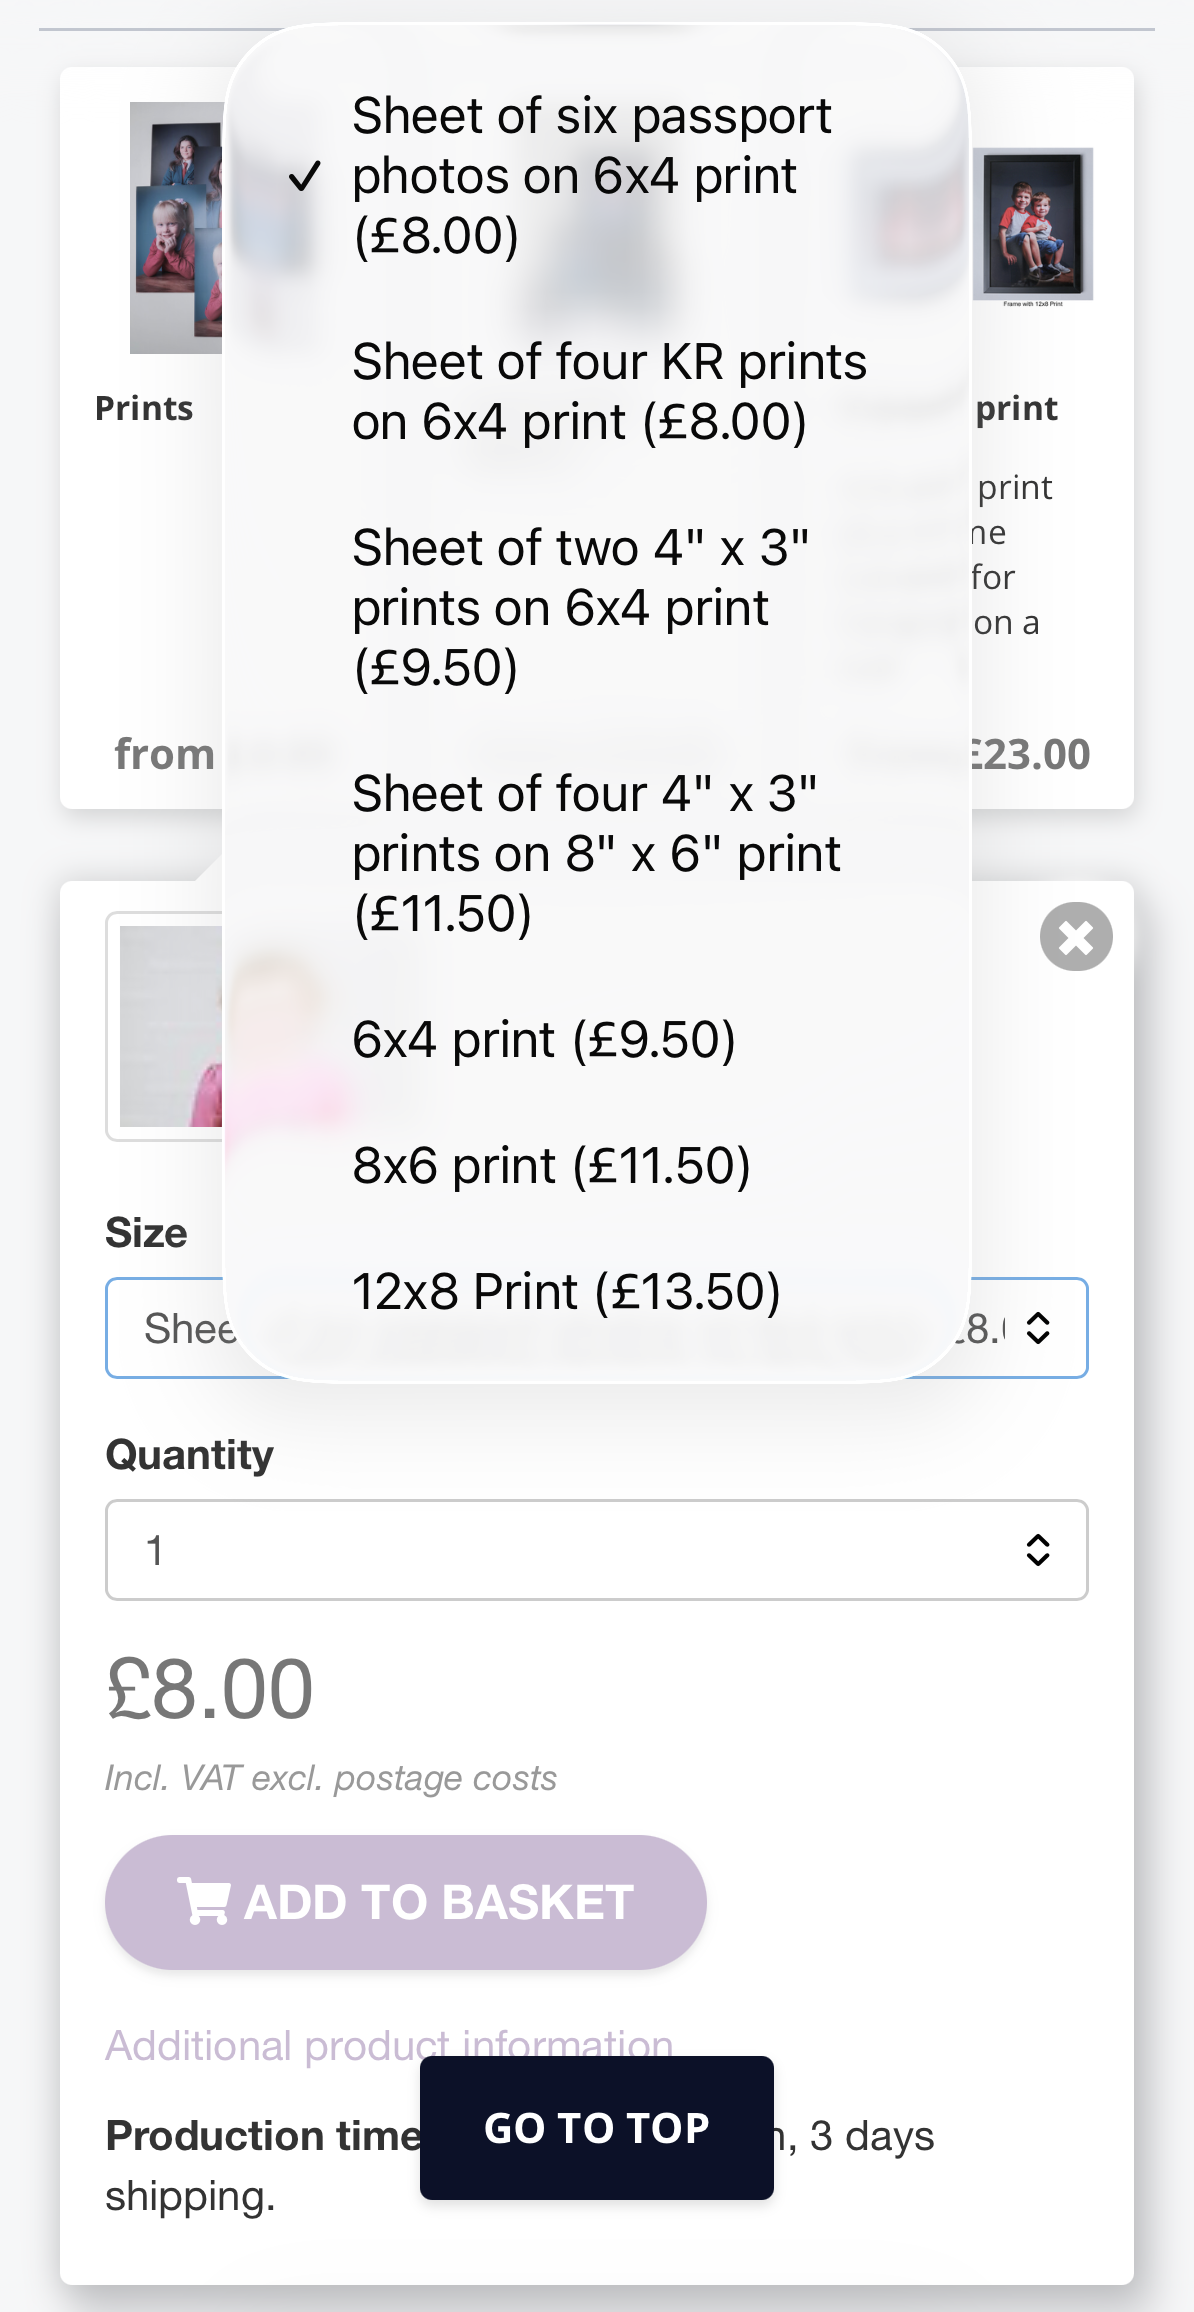Screen dimensions: 1194x2312
Task: Select 8x6 print (£11.50) option
Action: tap(597, 1166)
